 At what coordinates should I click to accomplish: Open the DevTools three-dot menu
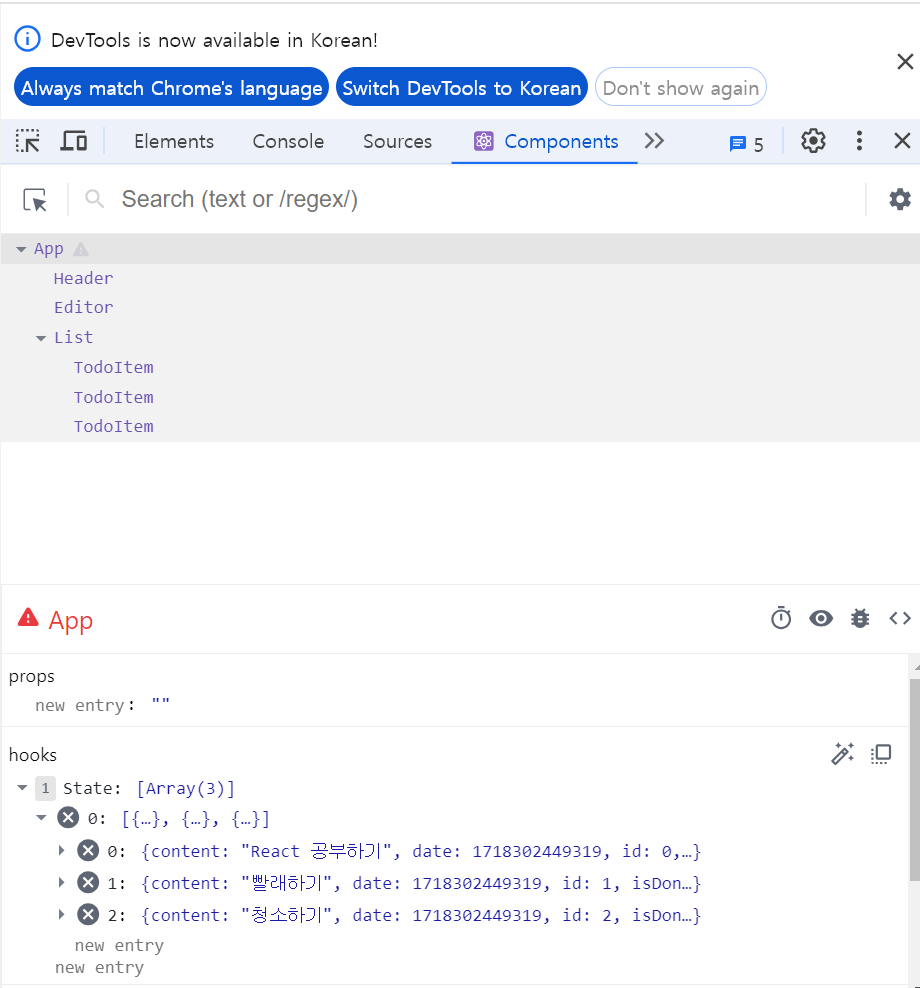859,141
